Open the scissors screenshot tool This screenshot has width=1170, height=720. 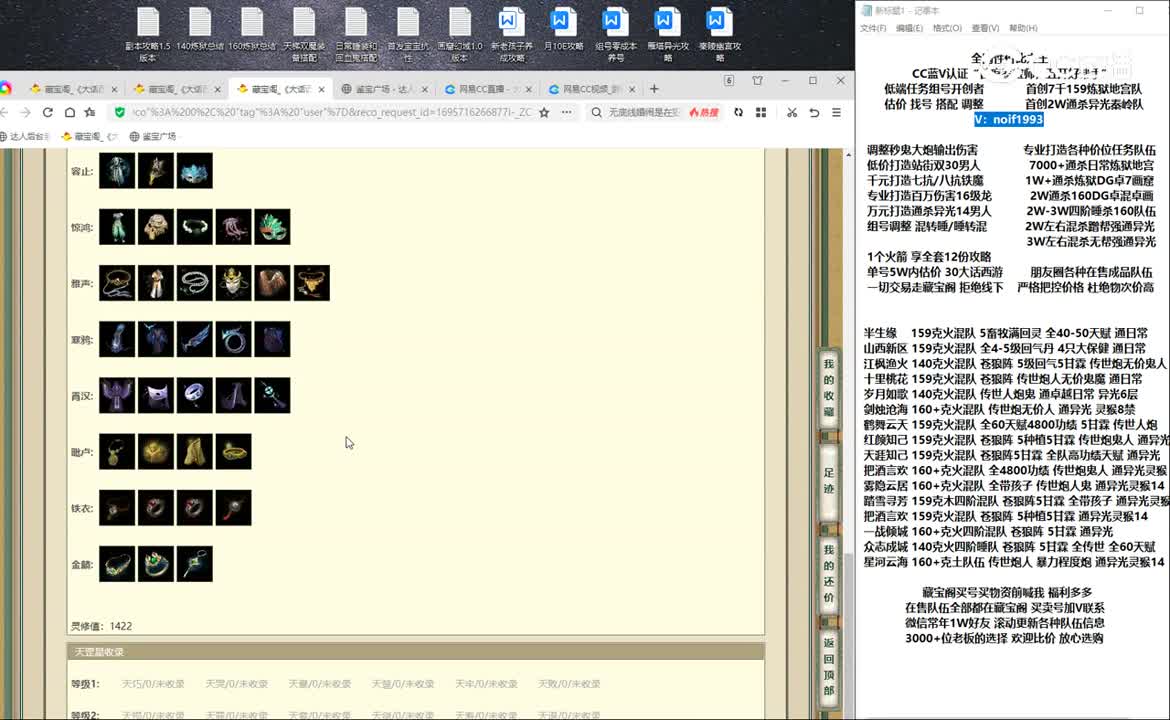pos(792,112)
